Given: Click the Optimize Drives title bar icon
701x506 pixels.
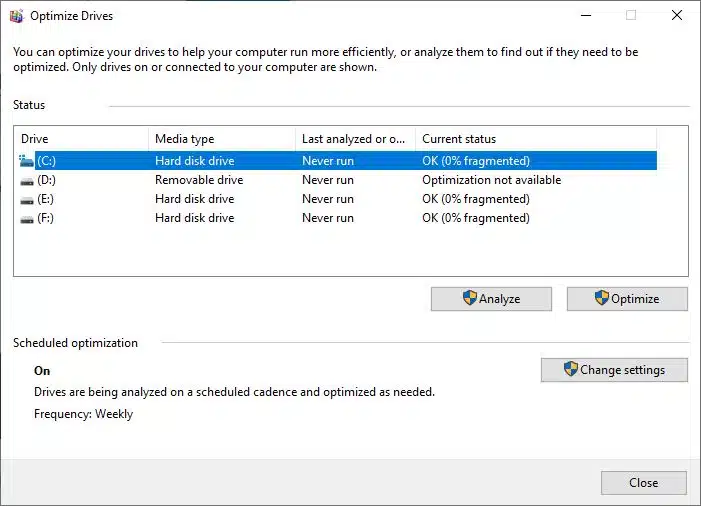Looking at the screenshot, I should tap(17, 16).
